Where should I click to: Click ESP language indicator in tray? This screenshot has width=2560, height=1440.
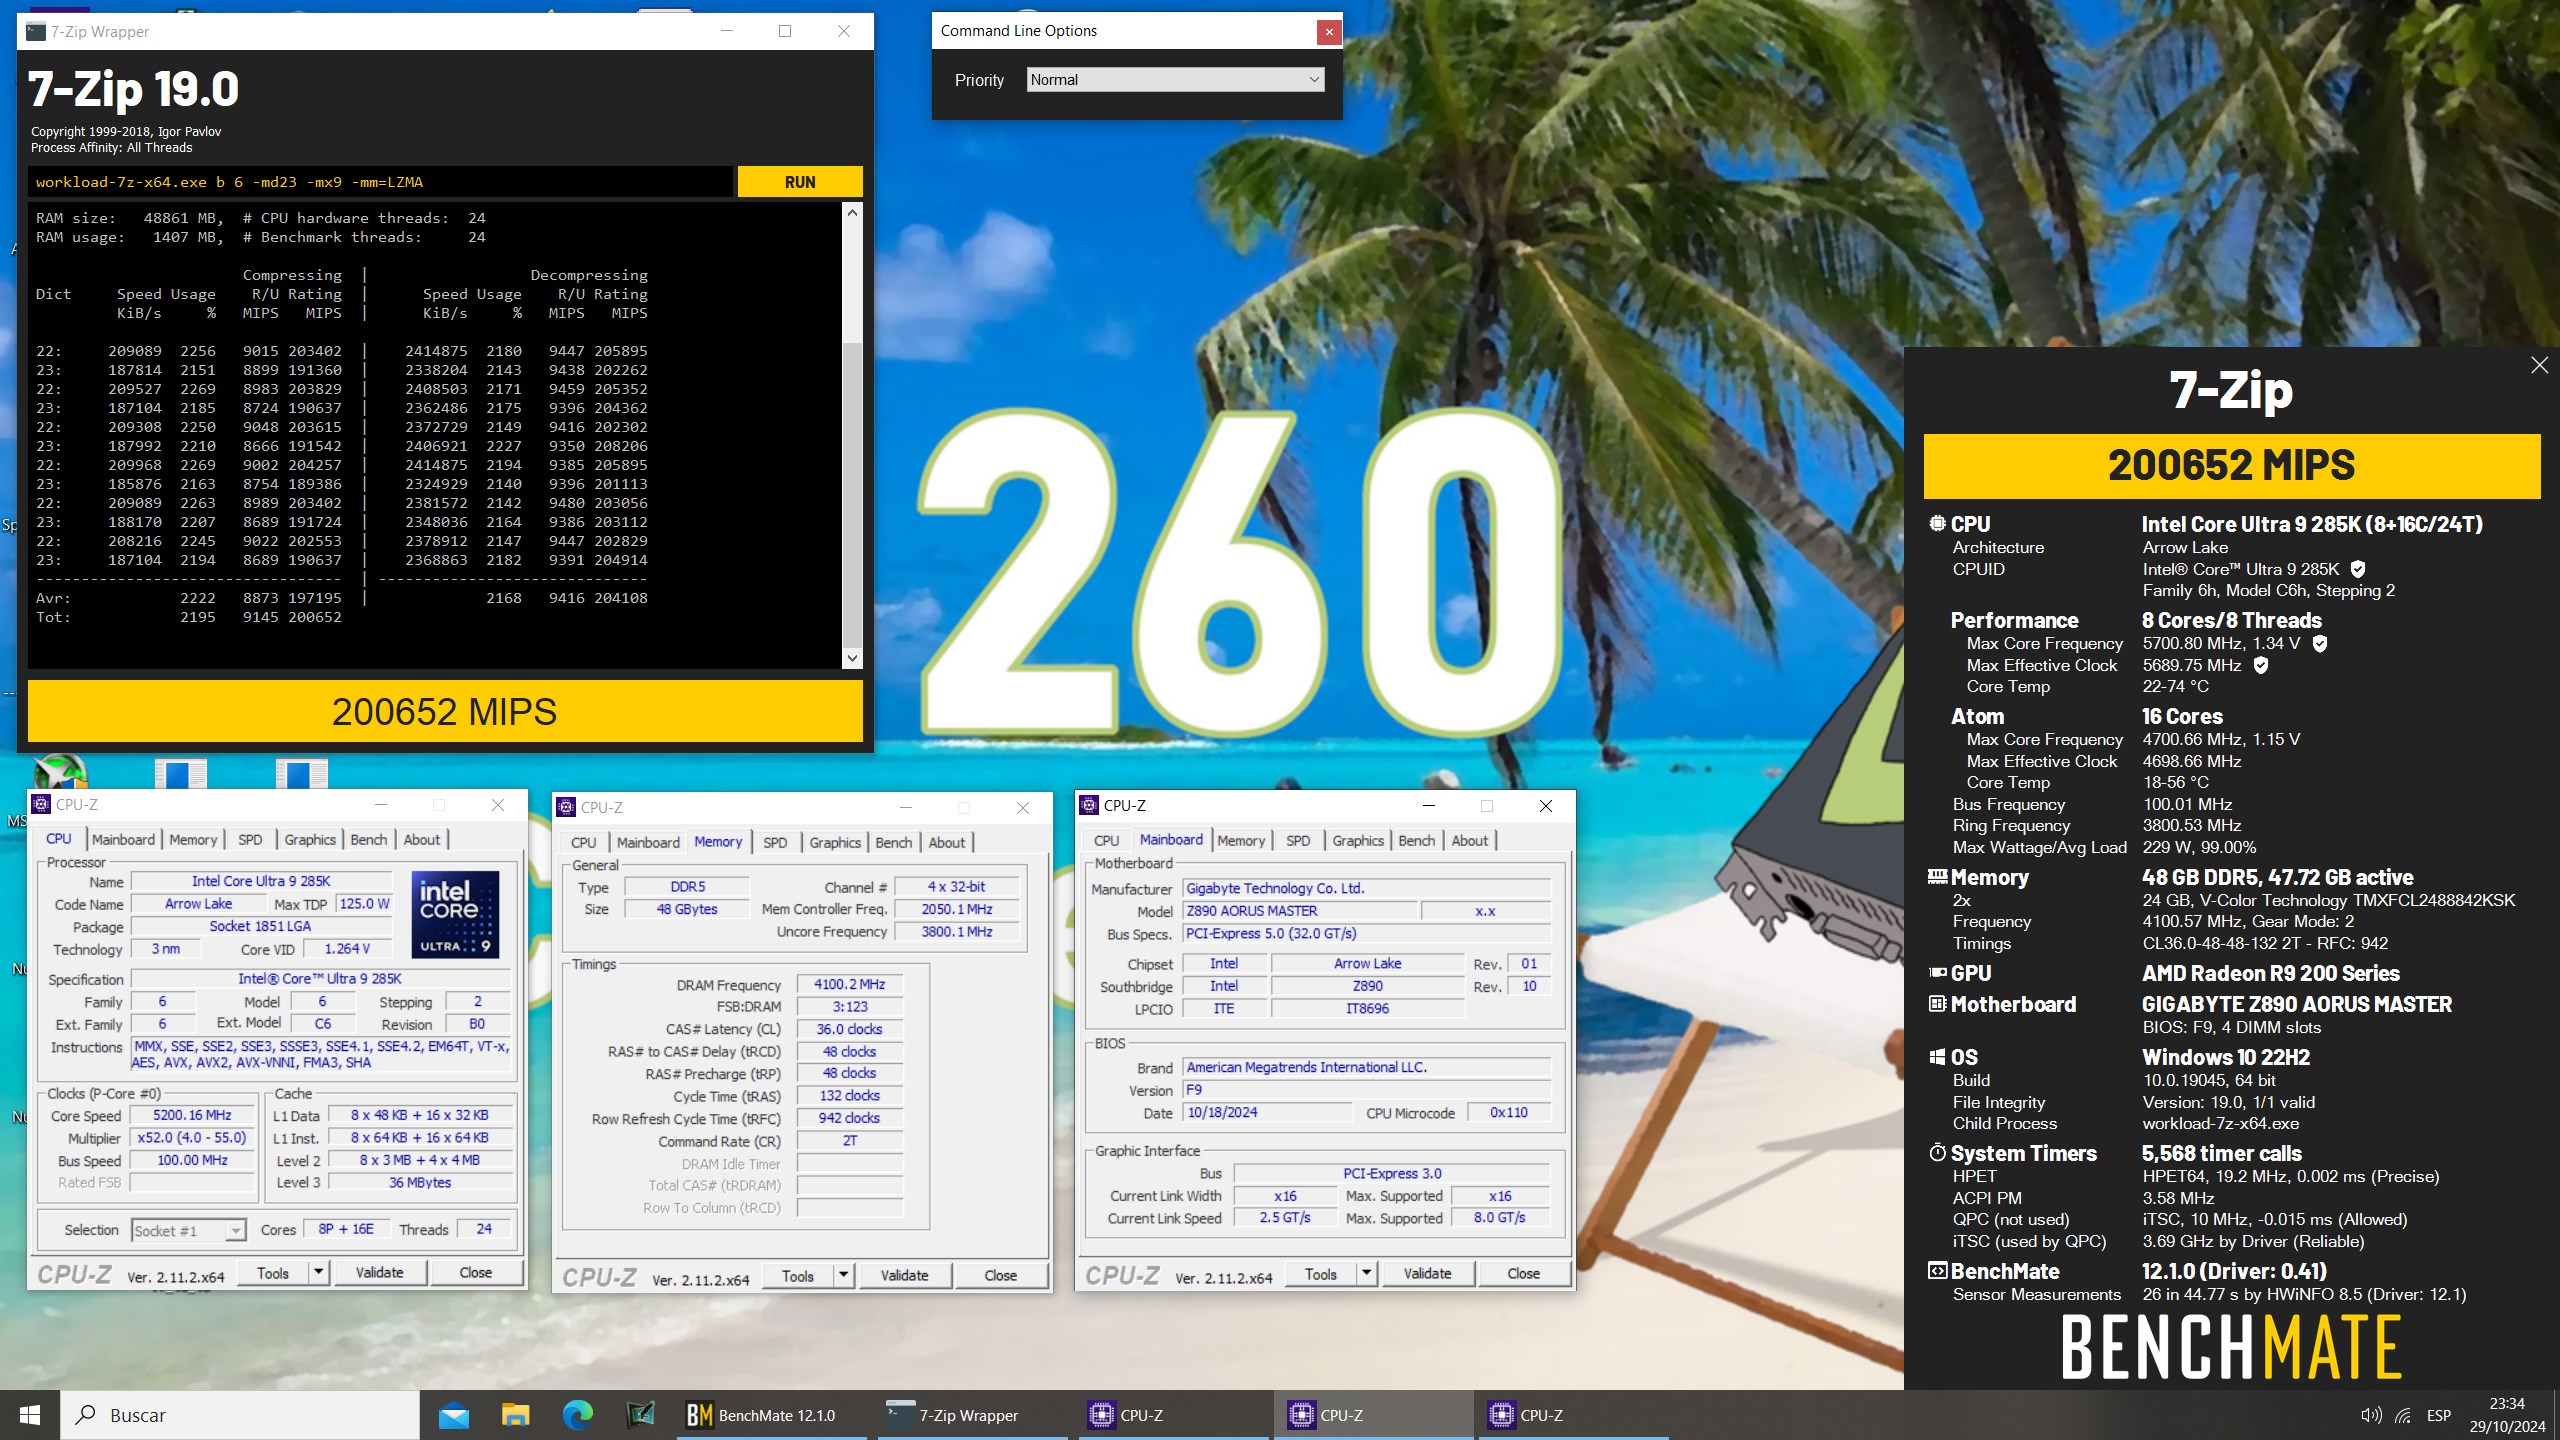point(2439,1415)
